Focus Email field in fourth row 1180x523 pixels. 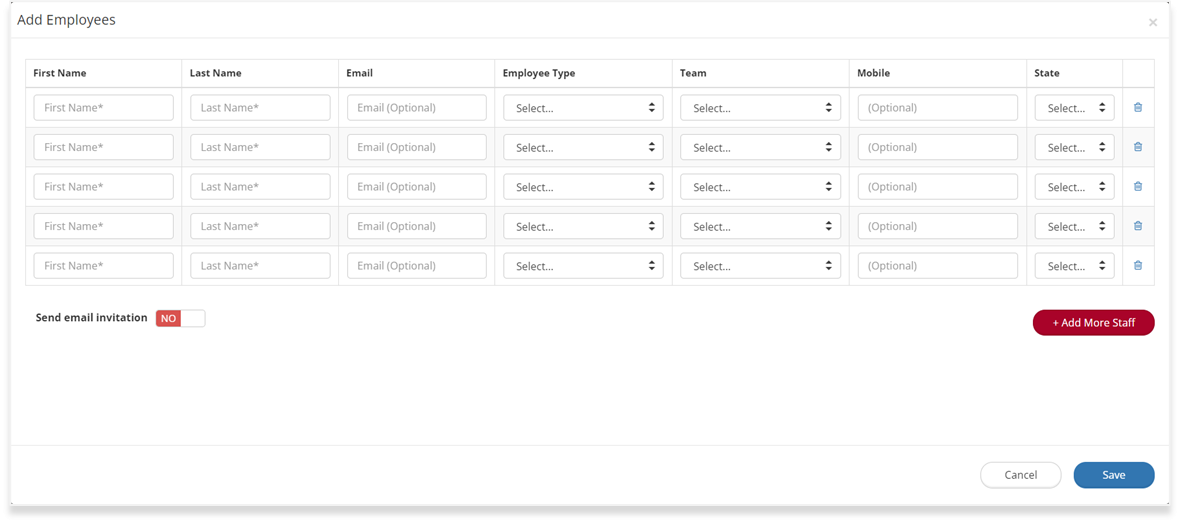pos(417,226)
